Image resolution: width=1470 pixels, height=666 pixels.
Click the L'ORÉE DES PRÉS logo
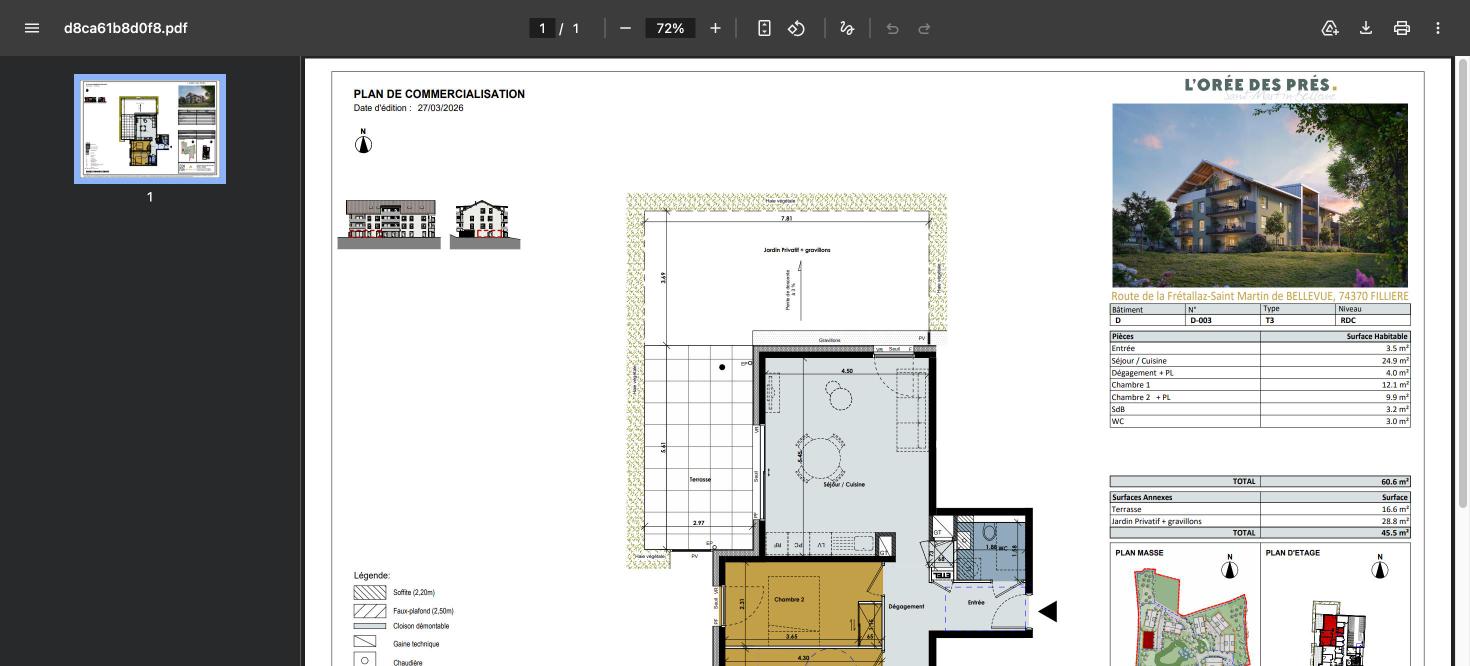tap(1260, 86)
